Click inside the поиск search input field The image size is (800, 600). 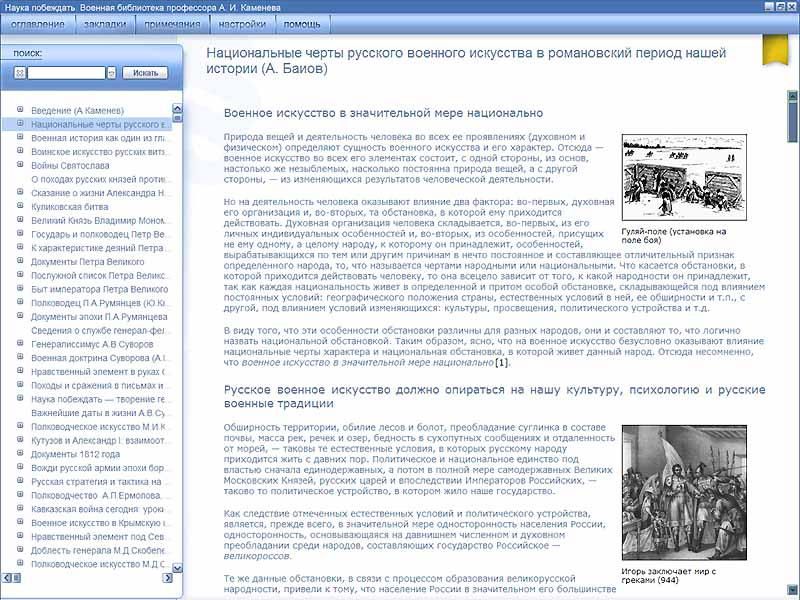(65, 73)
